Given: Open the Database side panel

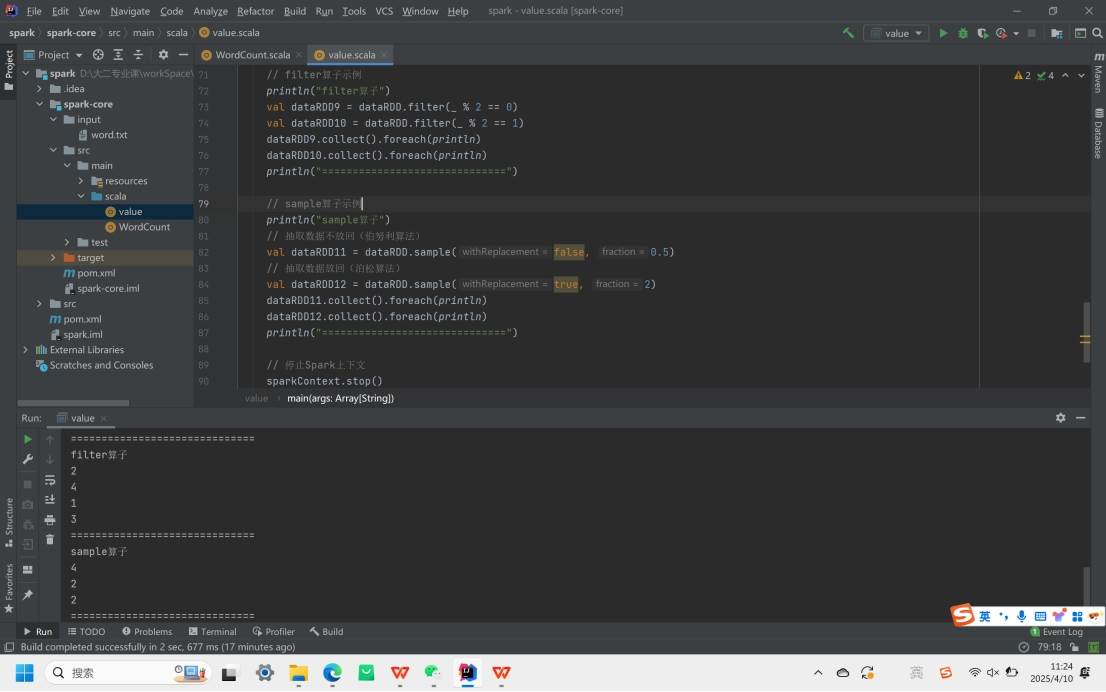Looking at the screenshot, I should tap(1098, 133).
